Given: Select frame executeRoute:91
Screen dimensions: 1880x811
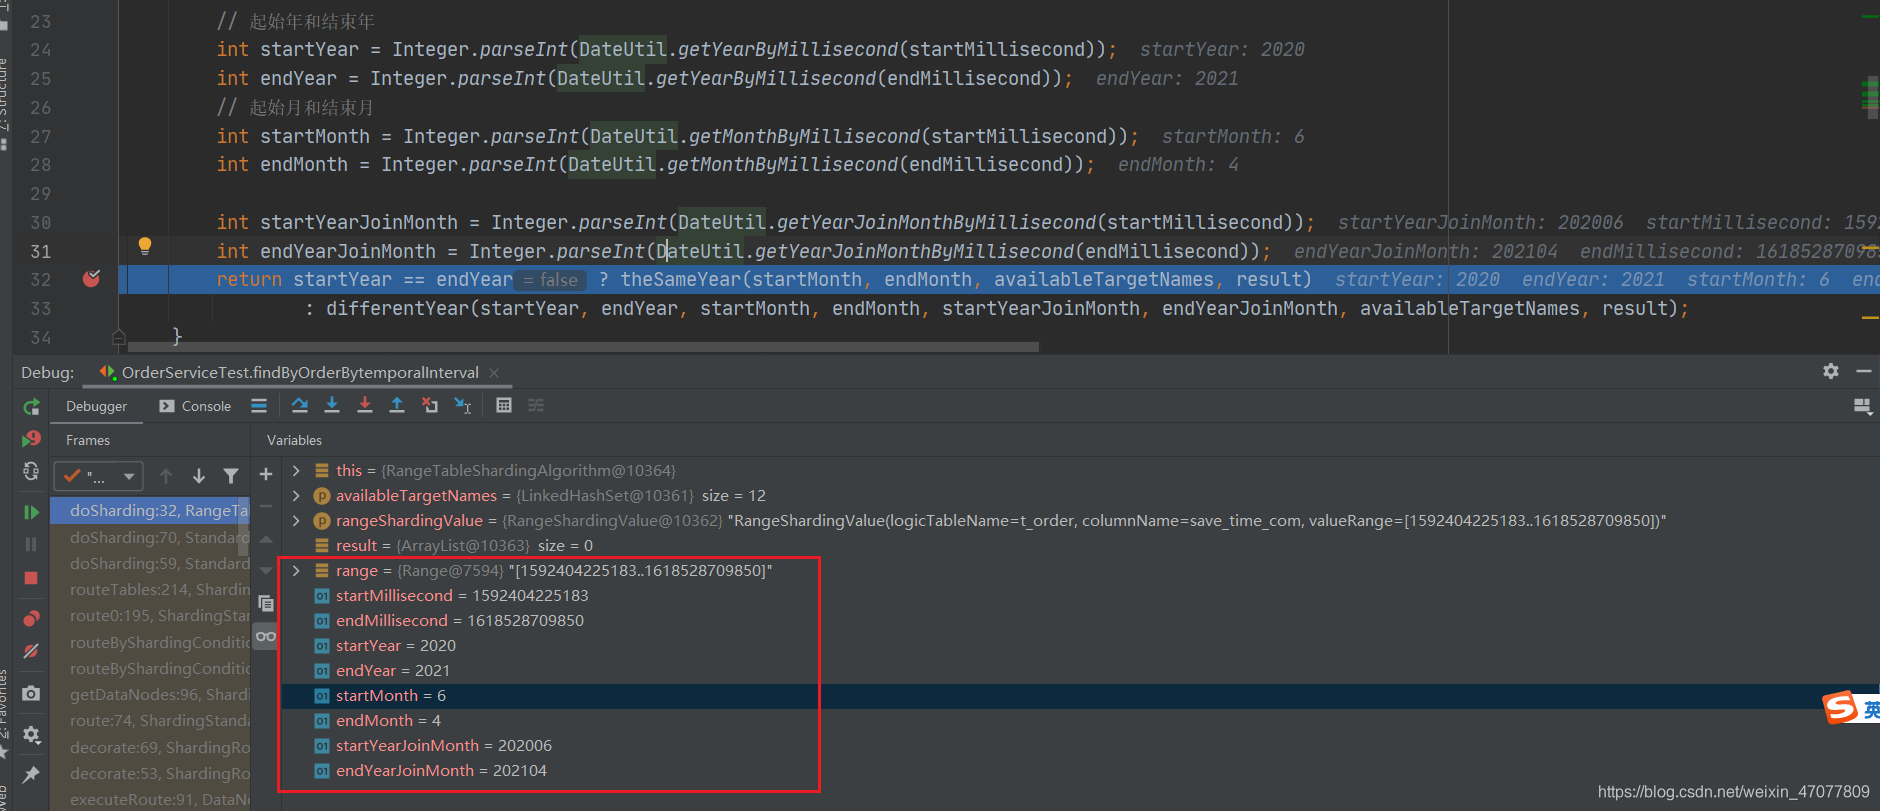Looking at the screenshot, I should pyautogui.click(x=150, y=799).
